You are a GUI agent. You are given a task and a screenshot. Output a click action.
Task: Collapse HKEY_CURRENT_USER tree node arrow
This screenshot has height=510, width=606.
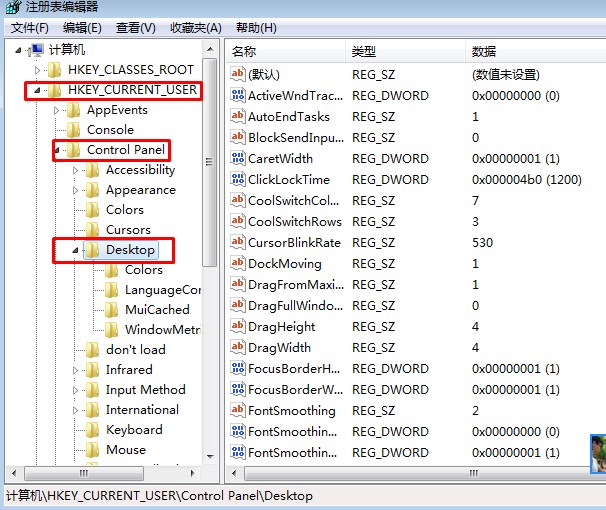tap(37, 90)
